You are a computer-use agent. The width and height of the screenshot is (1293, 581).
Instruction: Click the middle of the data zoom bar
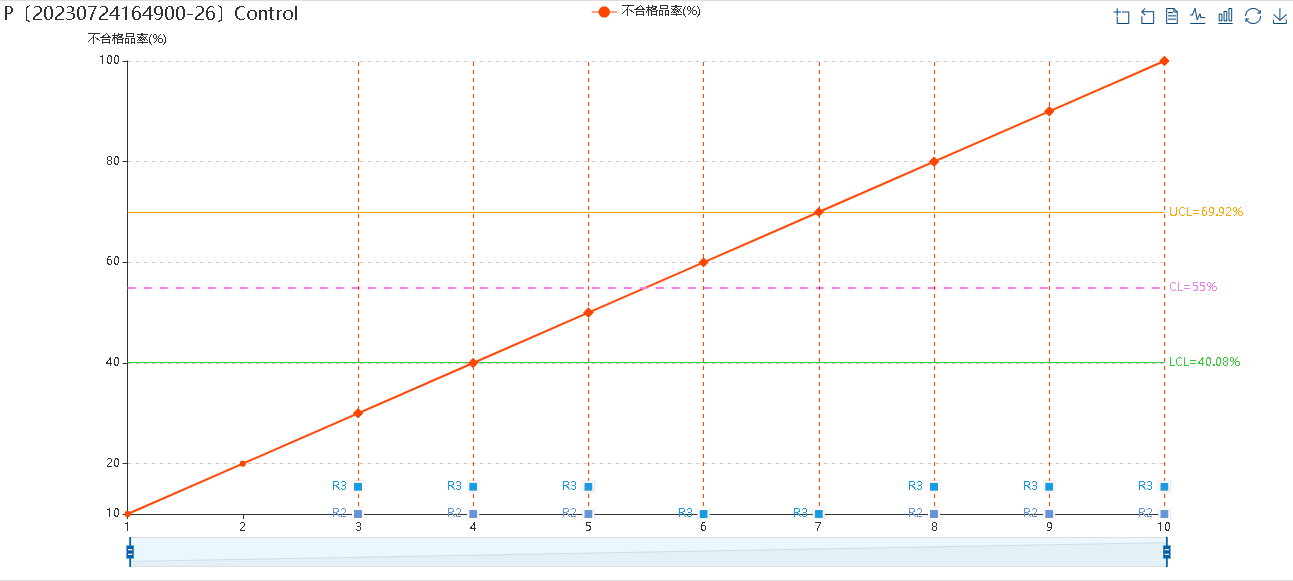point(648,551)
